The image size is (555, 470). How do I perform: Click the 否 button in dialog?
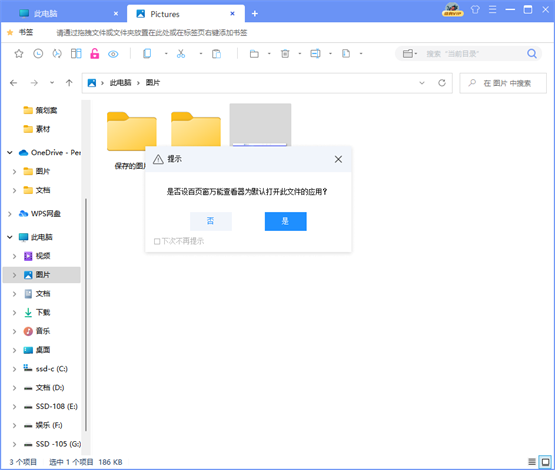pyautogui.click(x=211, y=222)
